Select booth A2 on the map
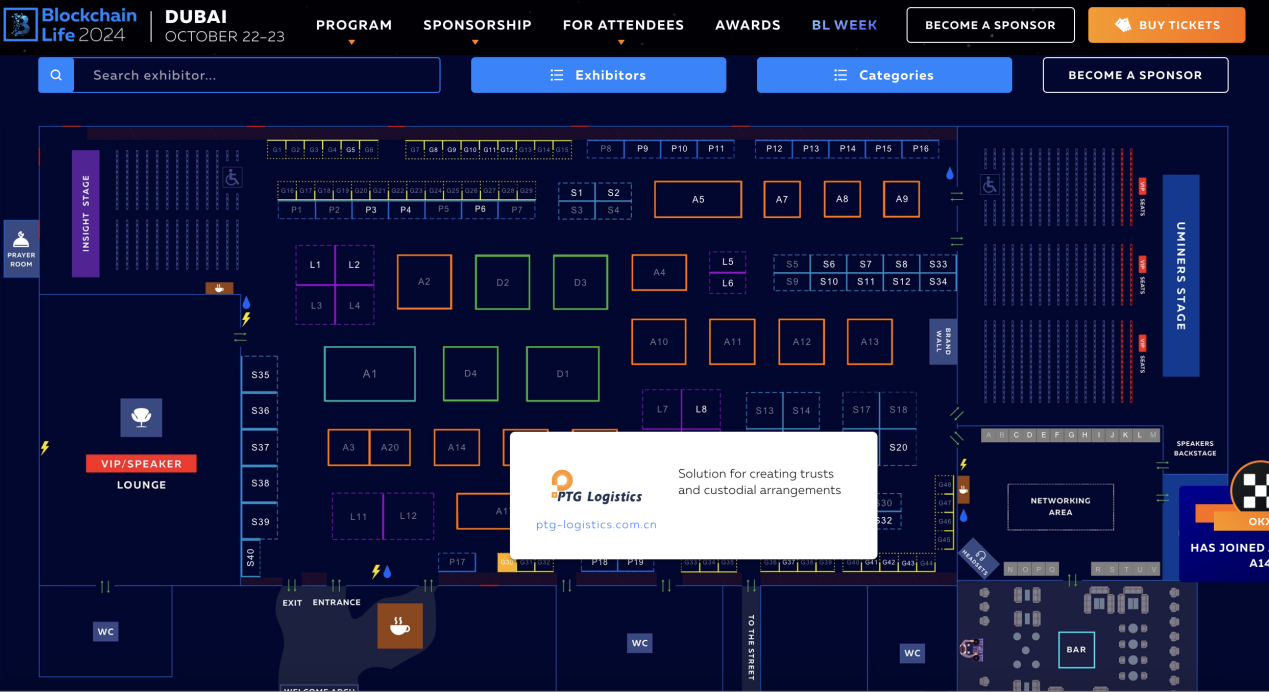The height and width of the screenshot is (692, 1269). click(x=424, y=282)
